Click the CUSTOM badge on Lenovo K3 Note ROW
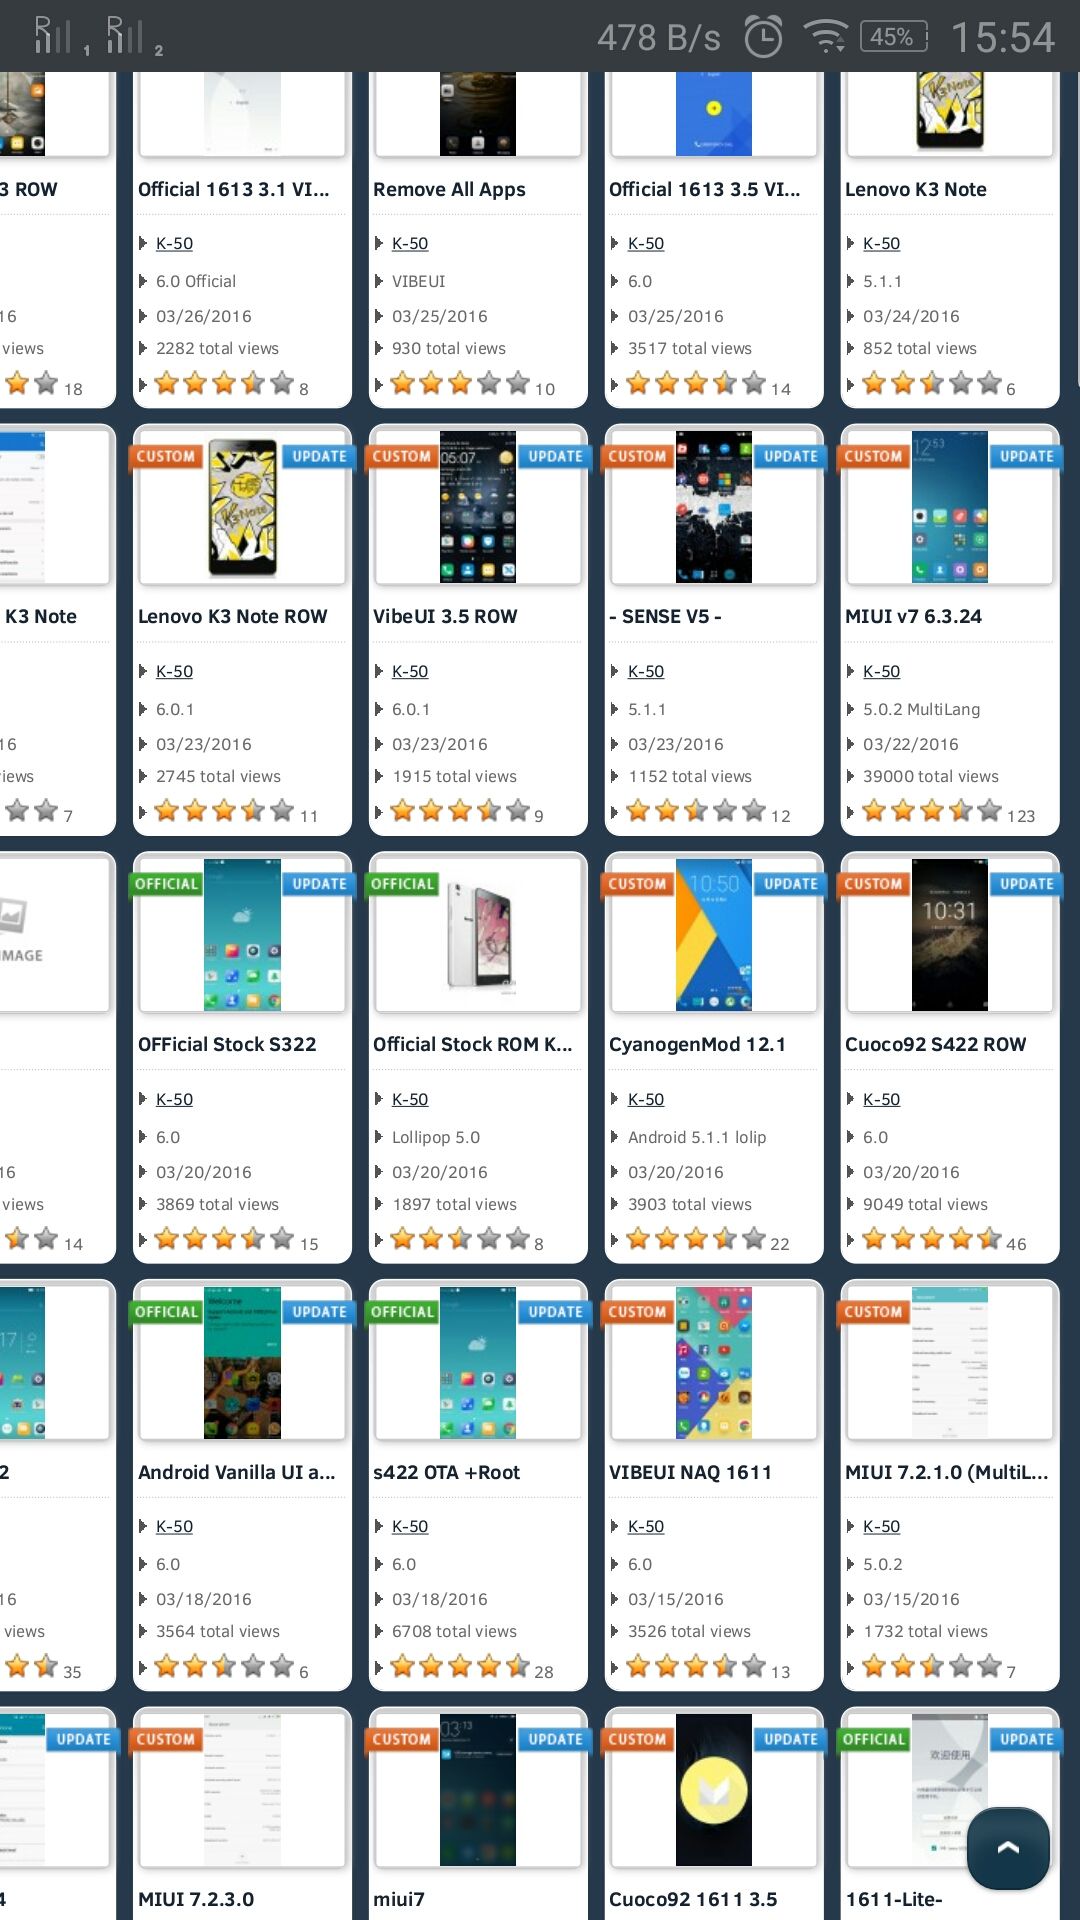 (x=166, y=456)
